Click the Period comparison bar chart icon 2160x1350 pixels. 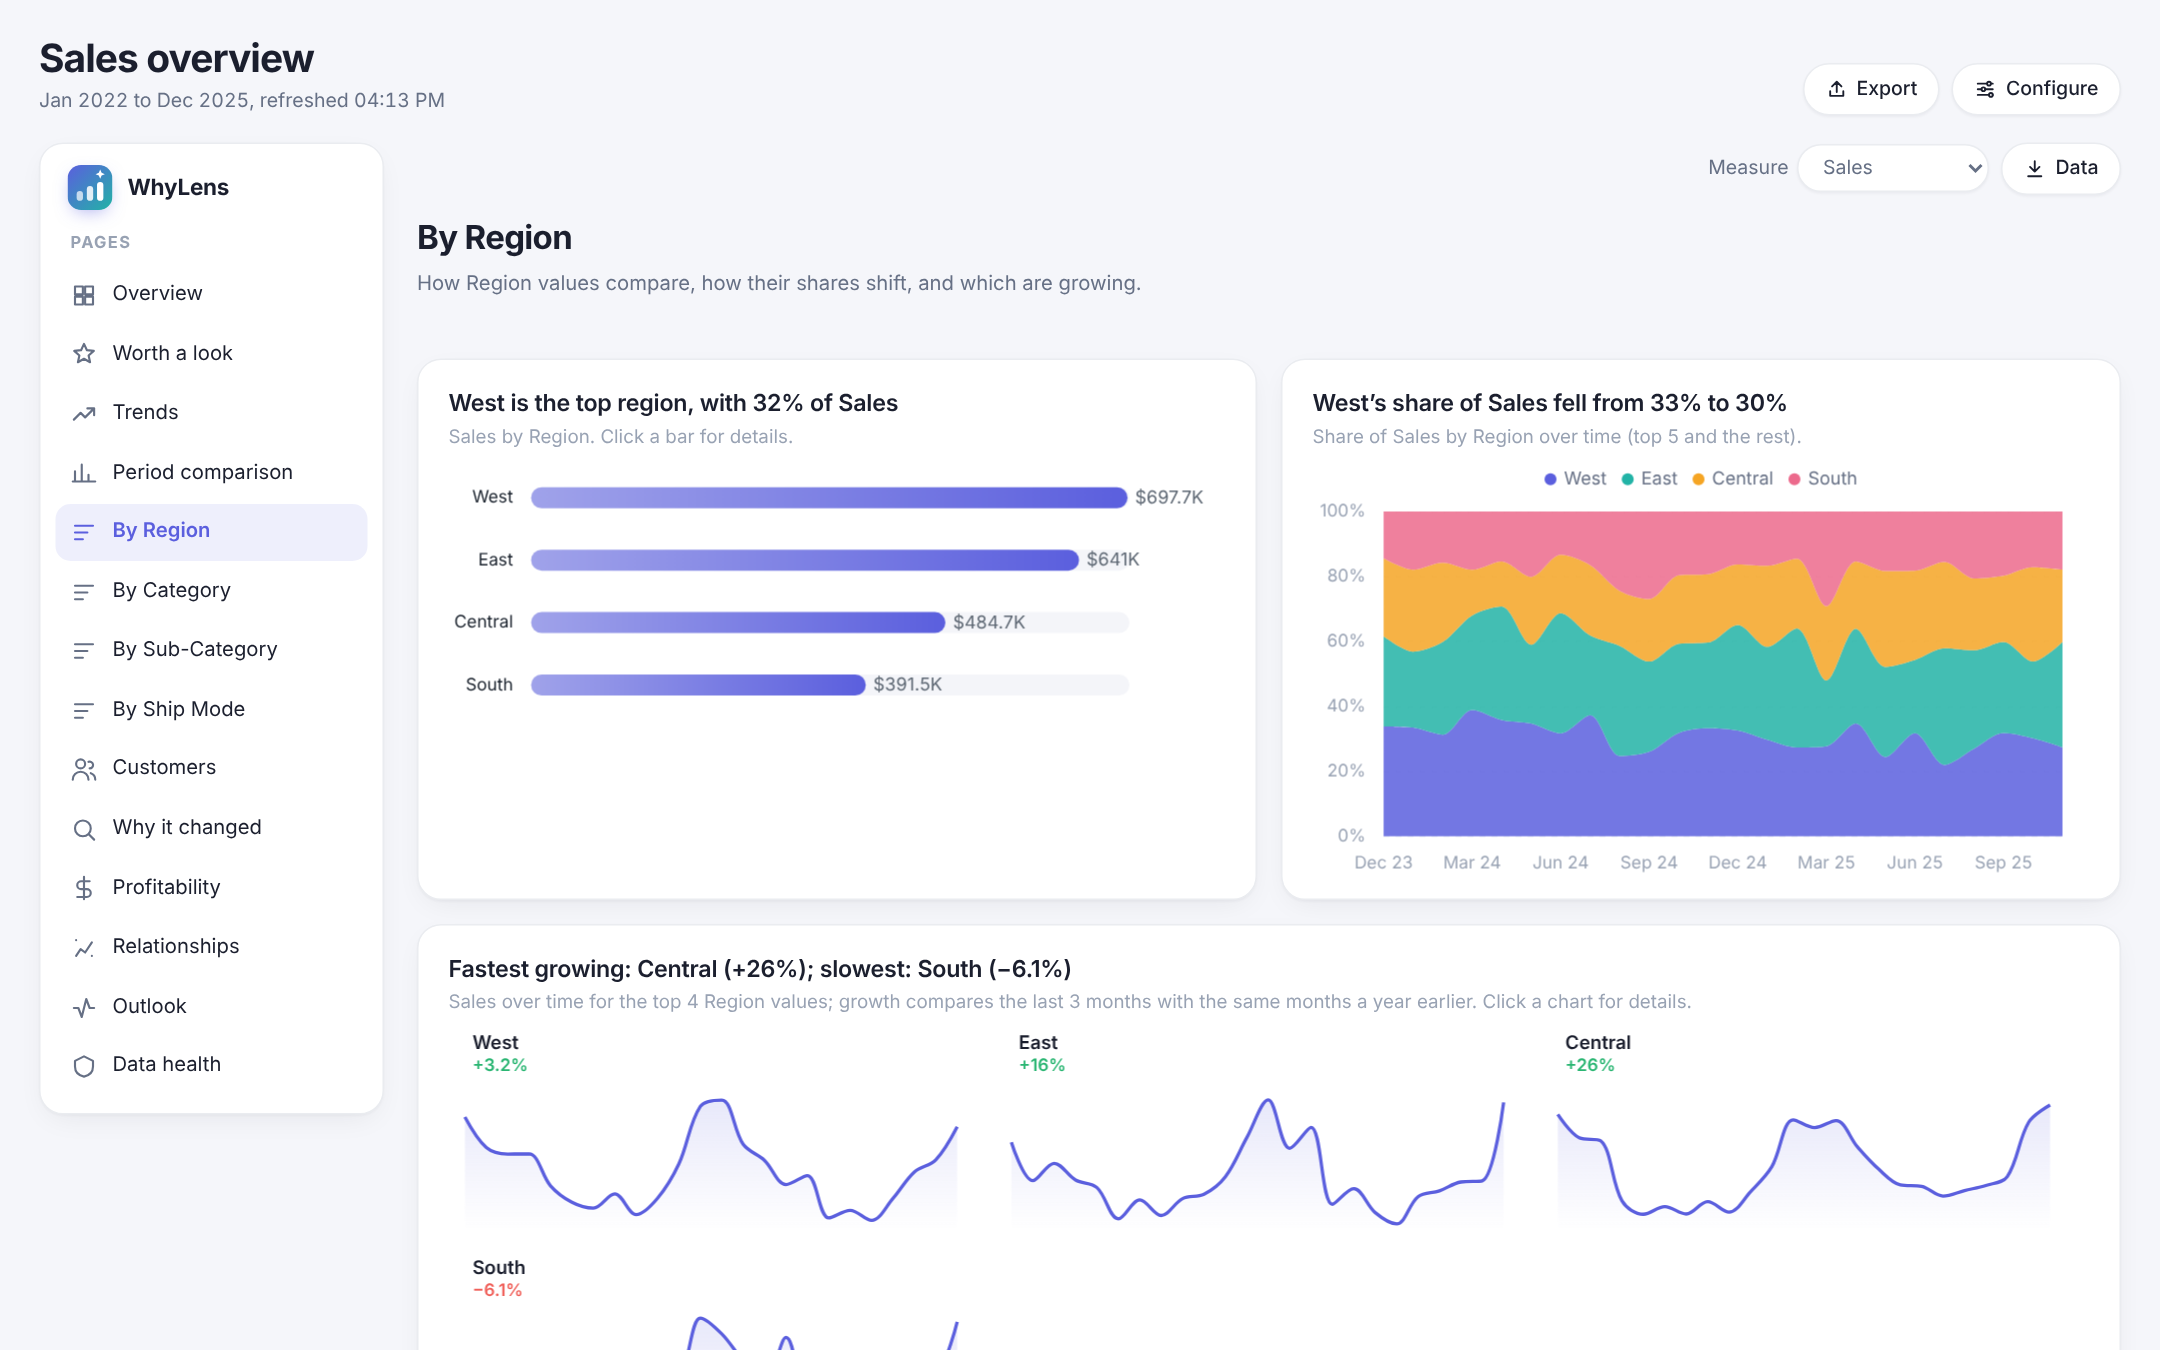click(84, 473)
